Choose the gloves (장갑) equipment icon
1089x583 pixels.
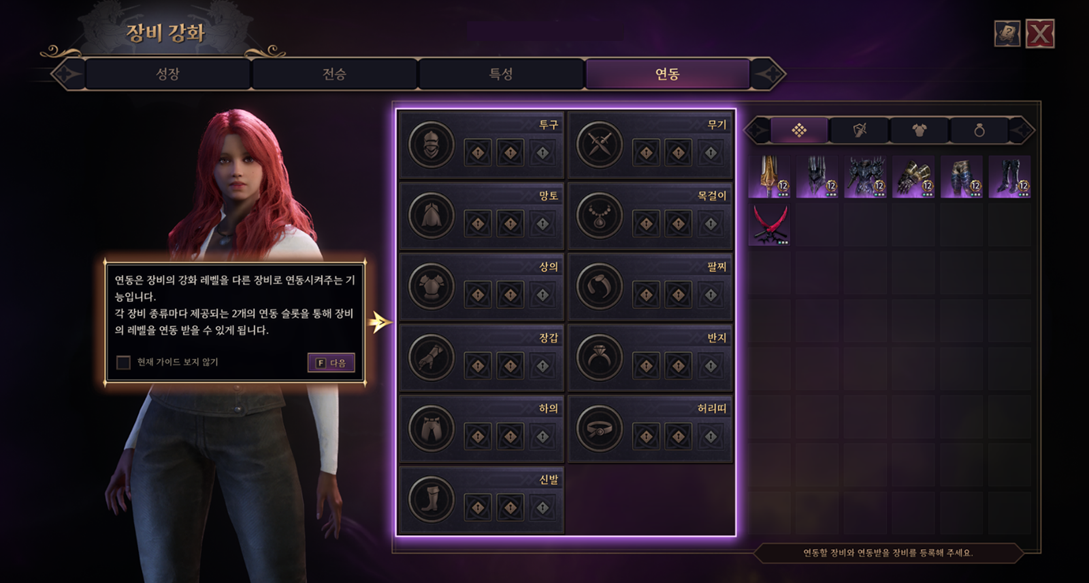click(x=431, y=357)
